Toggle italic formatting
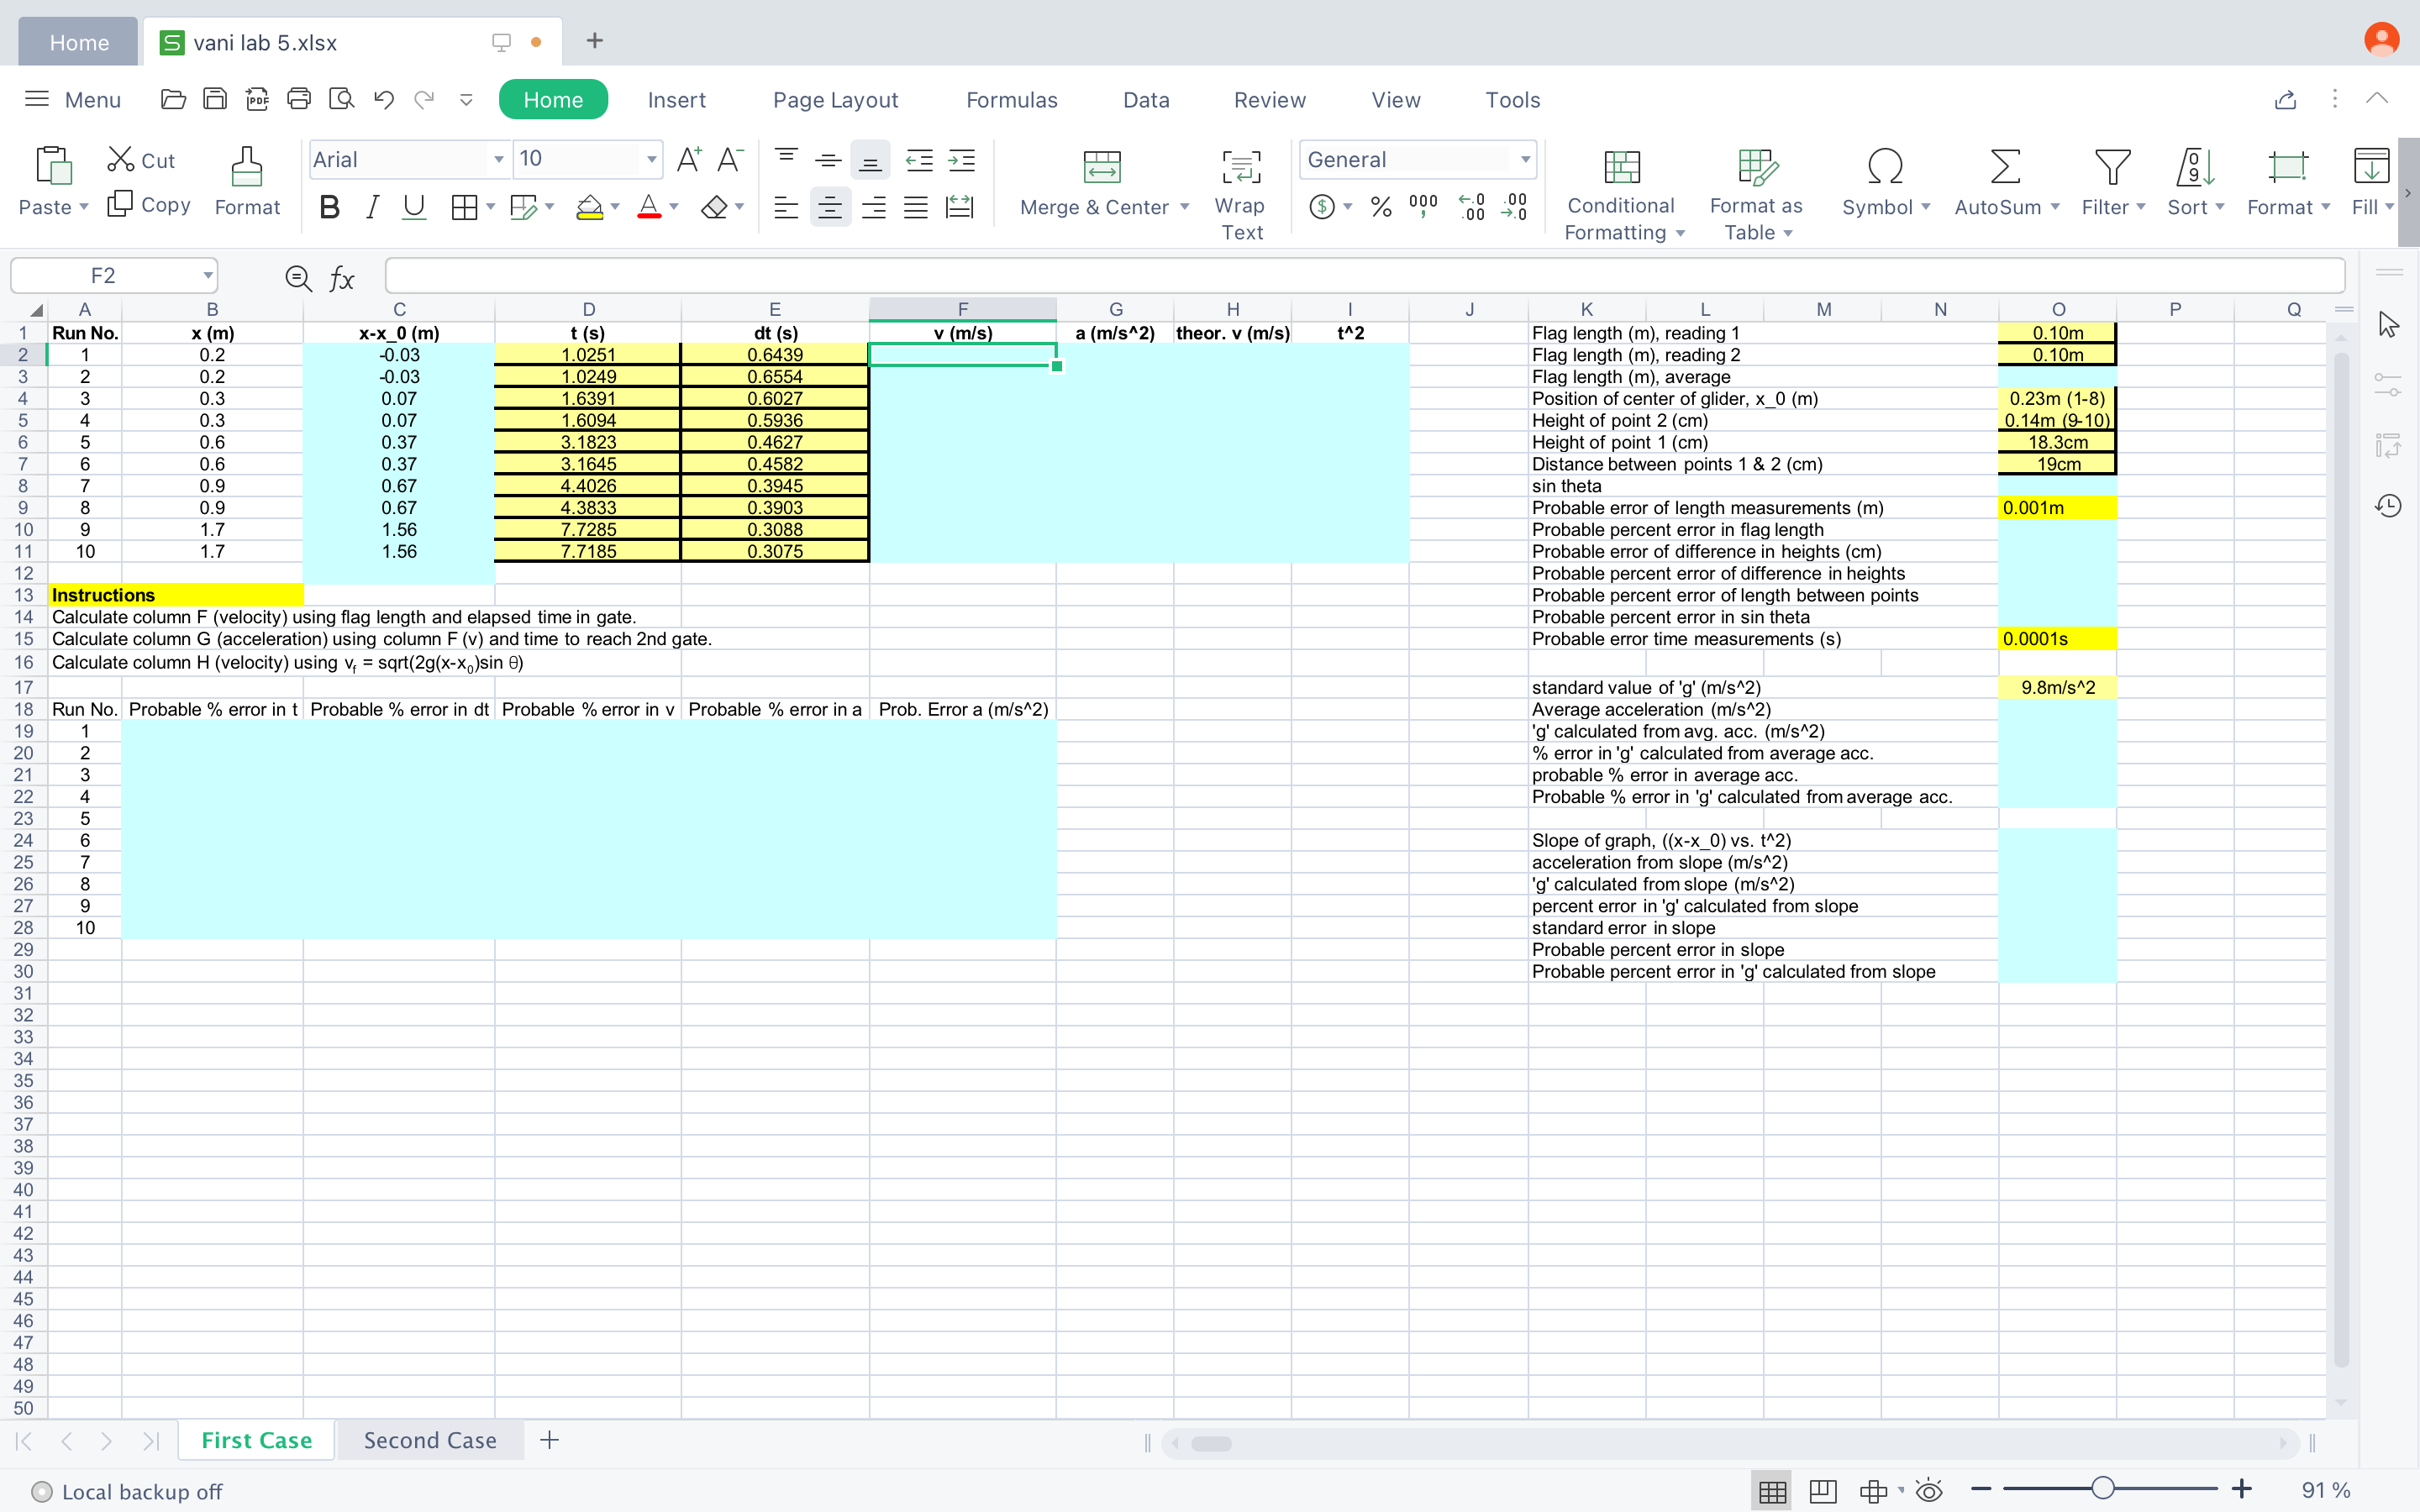This screenshot has height=1512, width=2420. click(x=372, y=207)
